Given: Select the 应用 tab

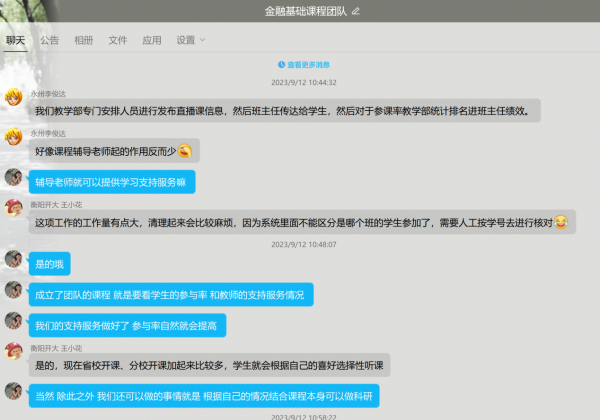Looking at the screenshot, I should (x=152, y=40).
